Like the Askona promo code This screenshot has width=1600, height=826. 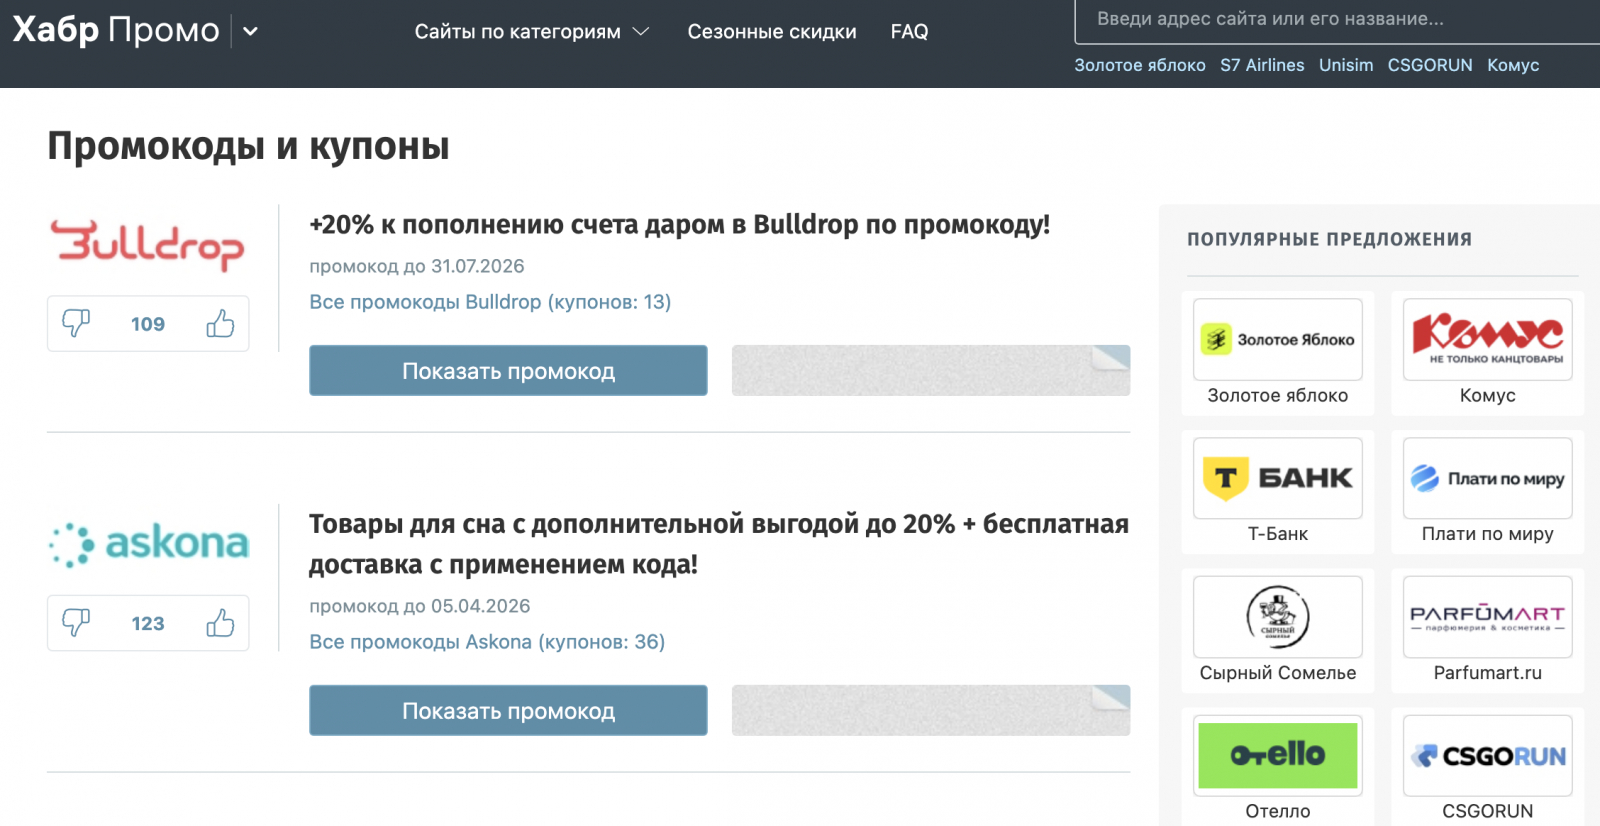[x=220, y=623]
